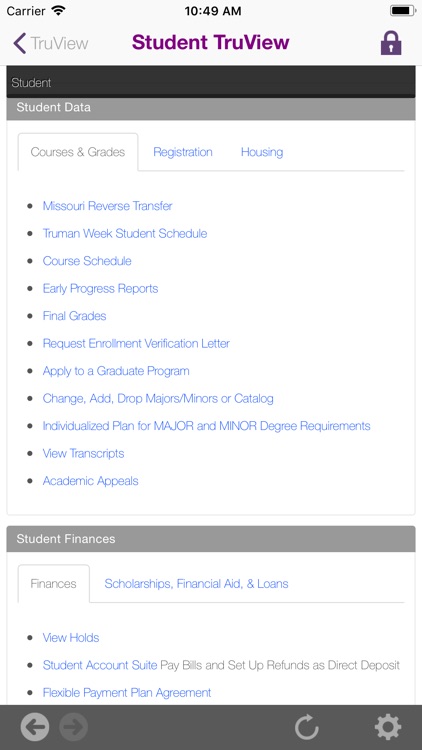Switch to the Registration tab
This screenshot has width=422, height=750.
[183, 152]
